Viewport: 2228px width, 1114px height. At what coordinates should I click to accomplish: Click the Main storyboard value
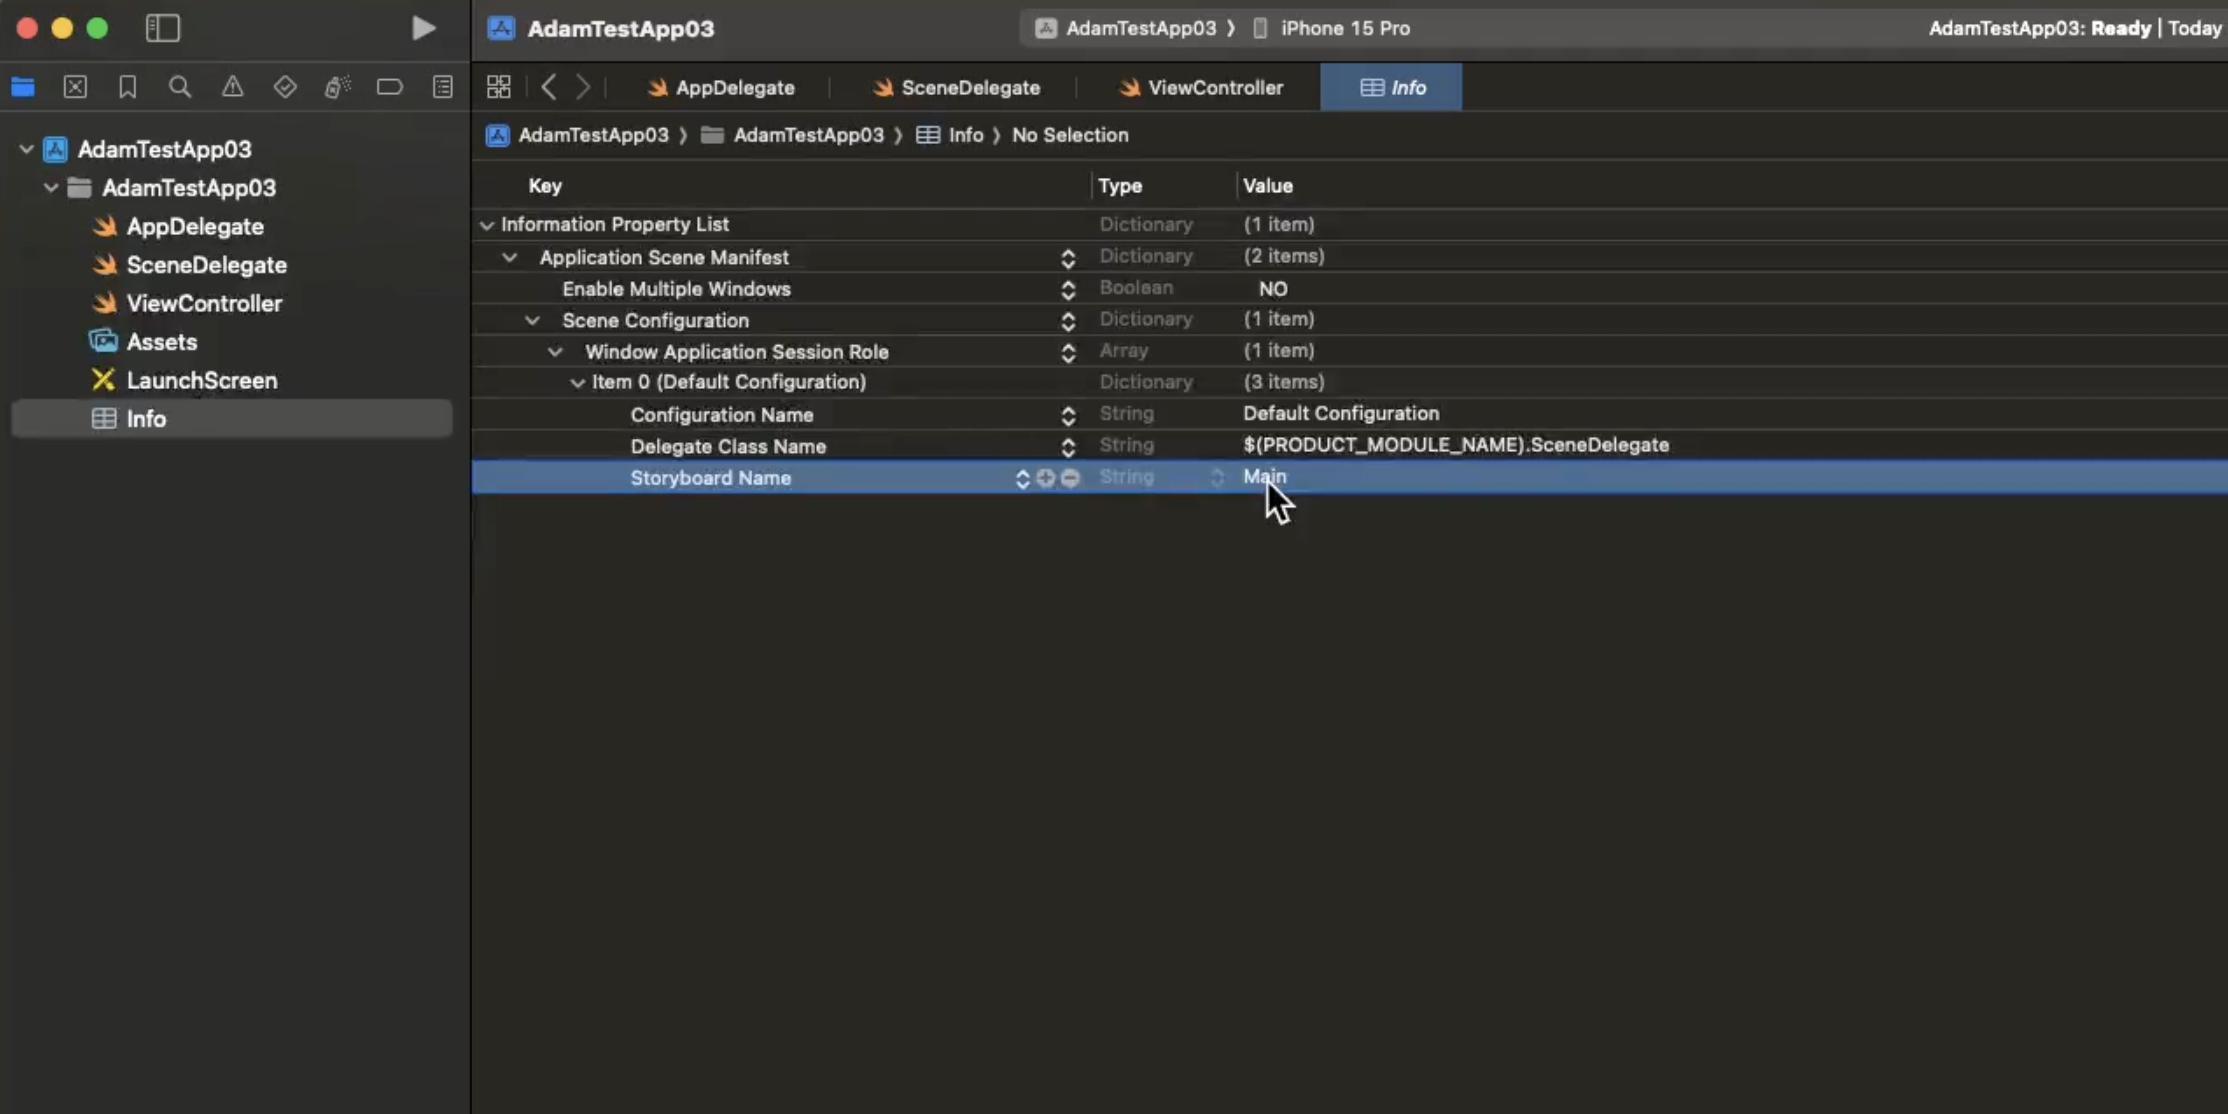coord(1264,476)
